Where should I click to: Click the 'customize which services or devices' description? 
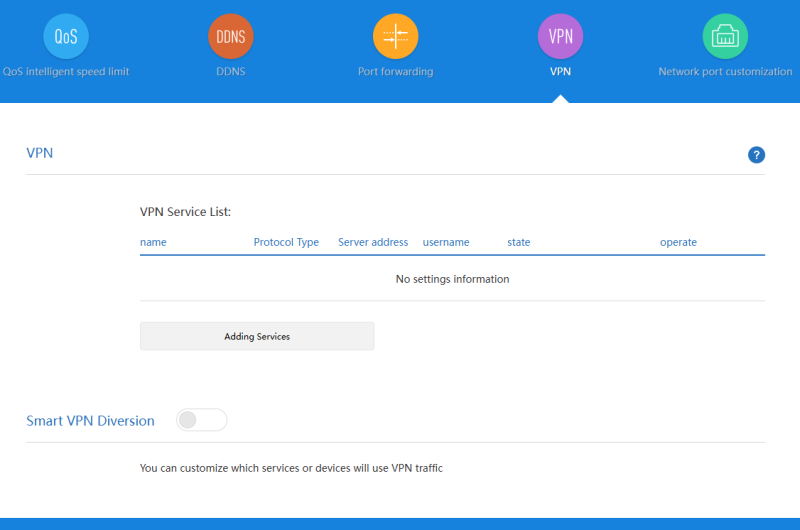[291, 468]
